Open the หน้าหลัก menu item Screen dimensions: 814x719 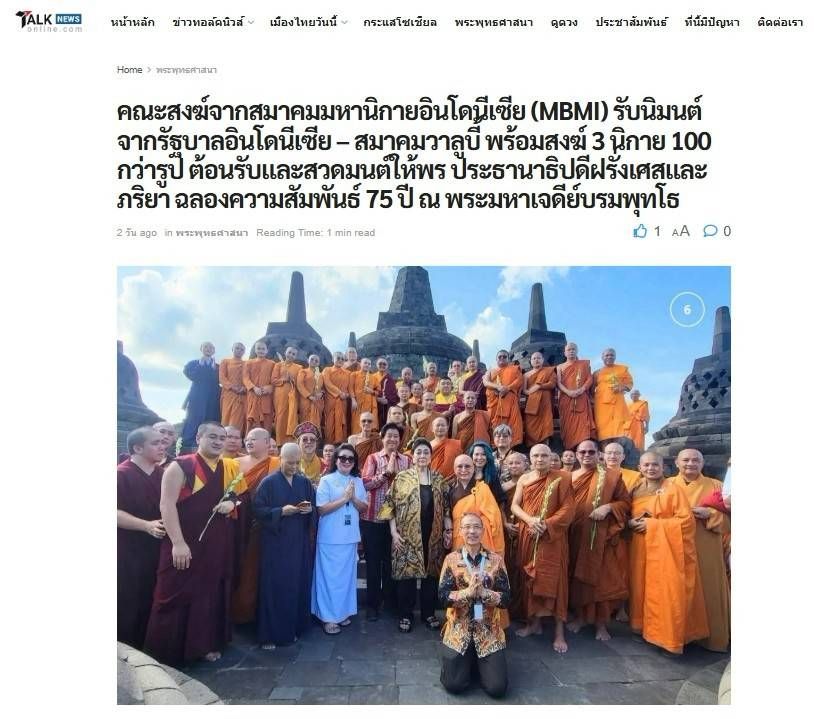point(132,22)
